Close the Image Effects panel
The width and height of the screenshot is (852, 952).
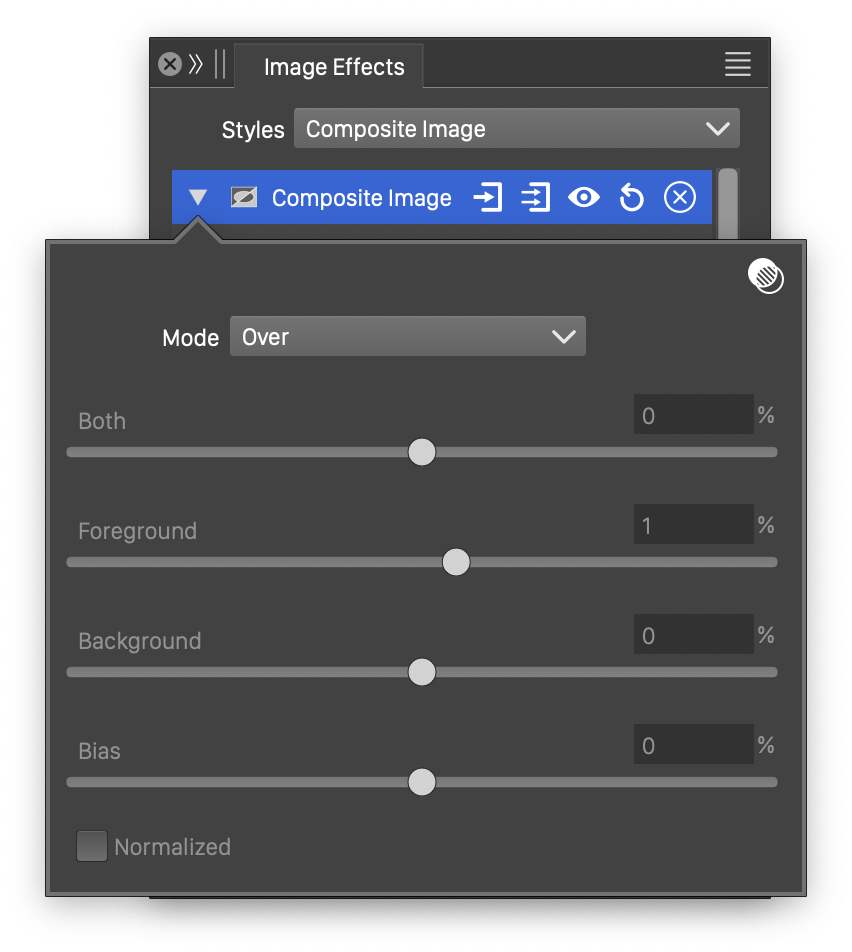pos(170,65)
